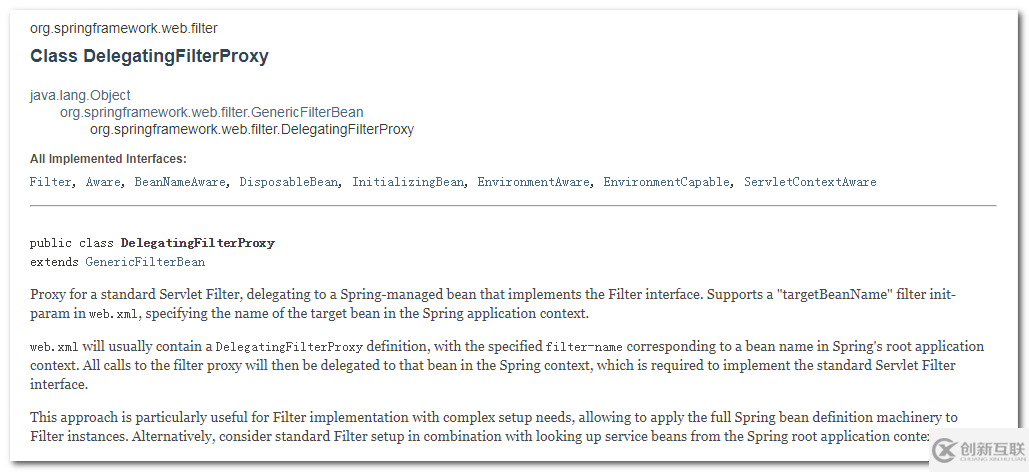The width and height of the screenshot is (1029, 472).
Task: Open the ServletContextAware interface link
Action: pyautogui.click(x=810, y=182)
